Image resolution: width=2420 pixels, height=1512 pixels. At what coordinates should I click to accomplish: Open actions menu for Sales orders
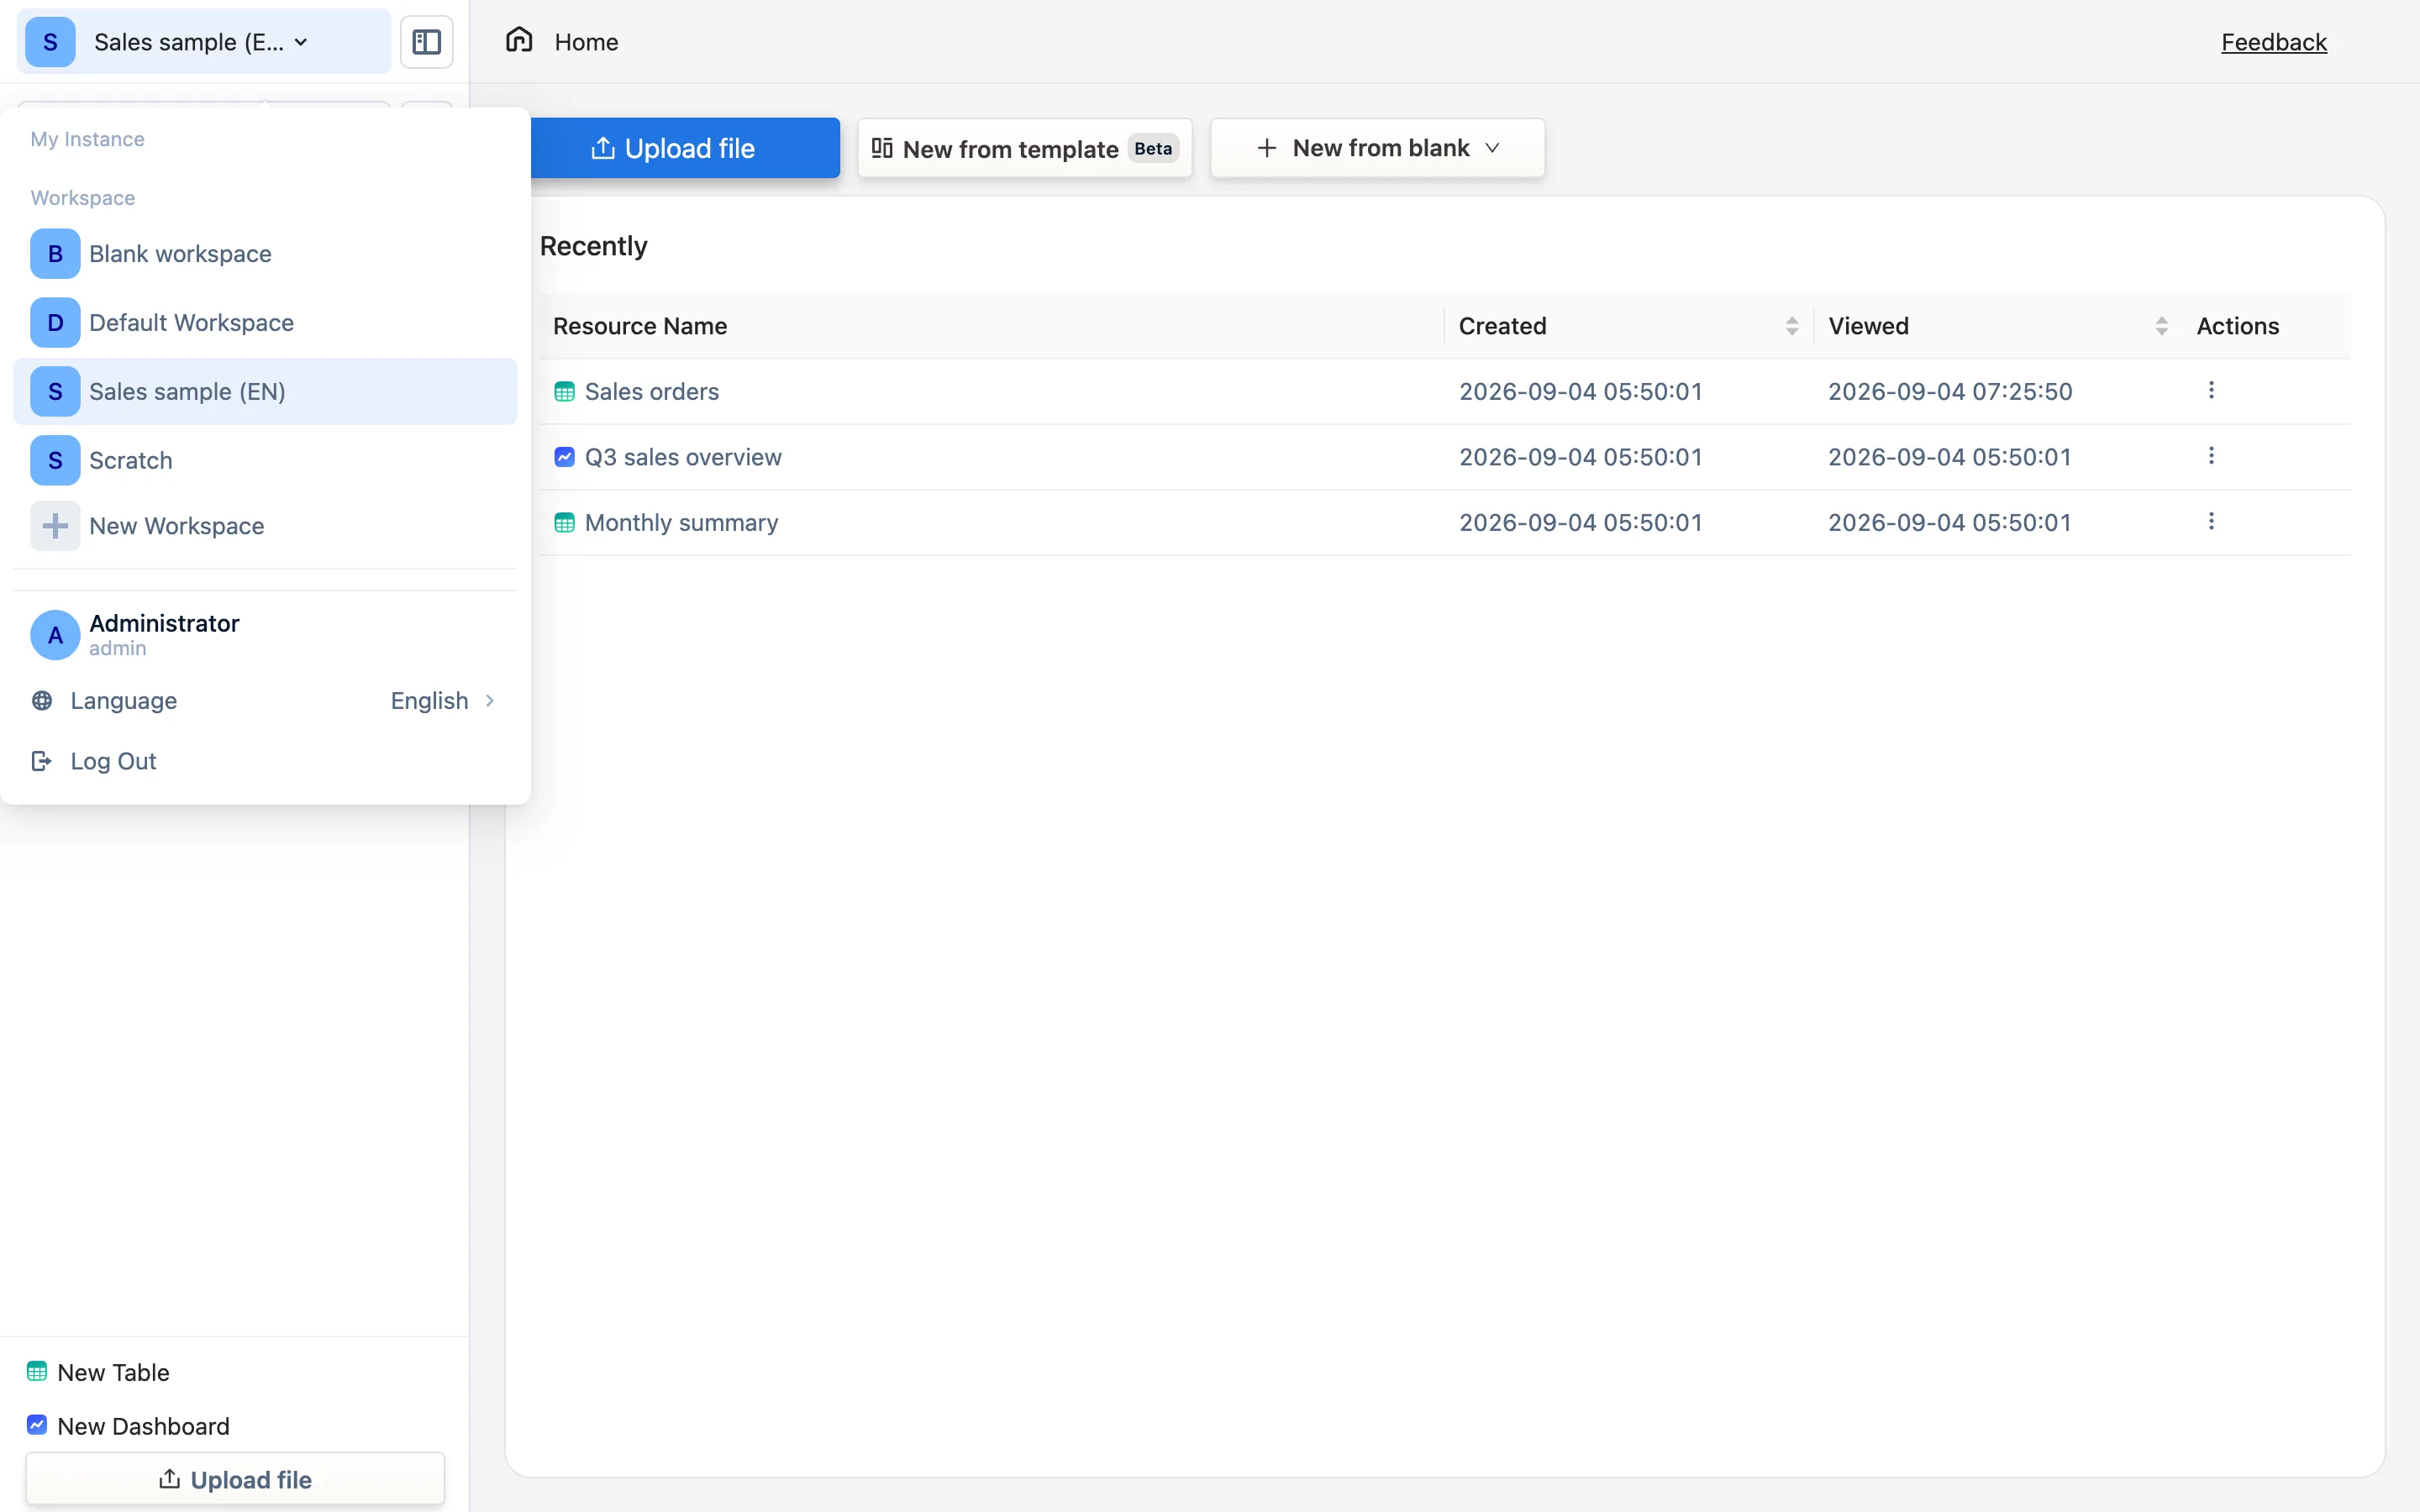(x=2211, y=390)
